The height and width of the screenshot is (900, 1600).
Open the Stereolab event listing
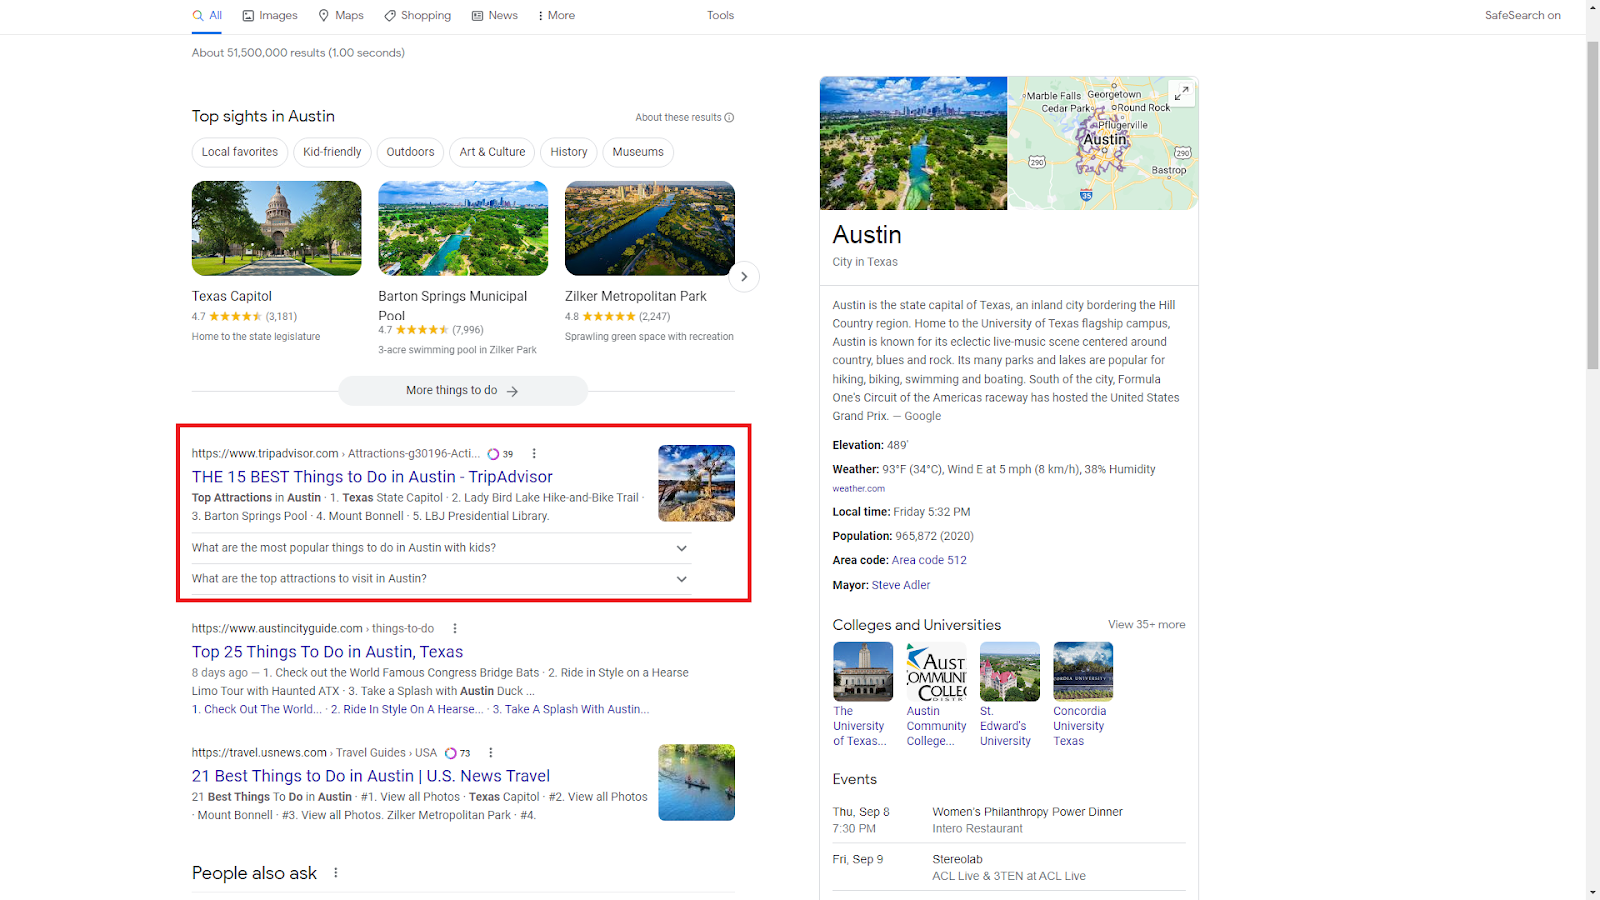point(1009,867)
